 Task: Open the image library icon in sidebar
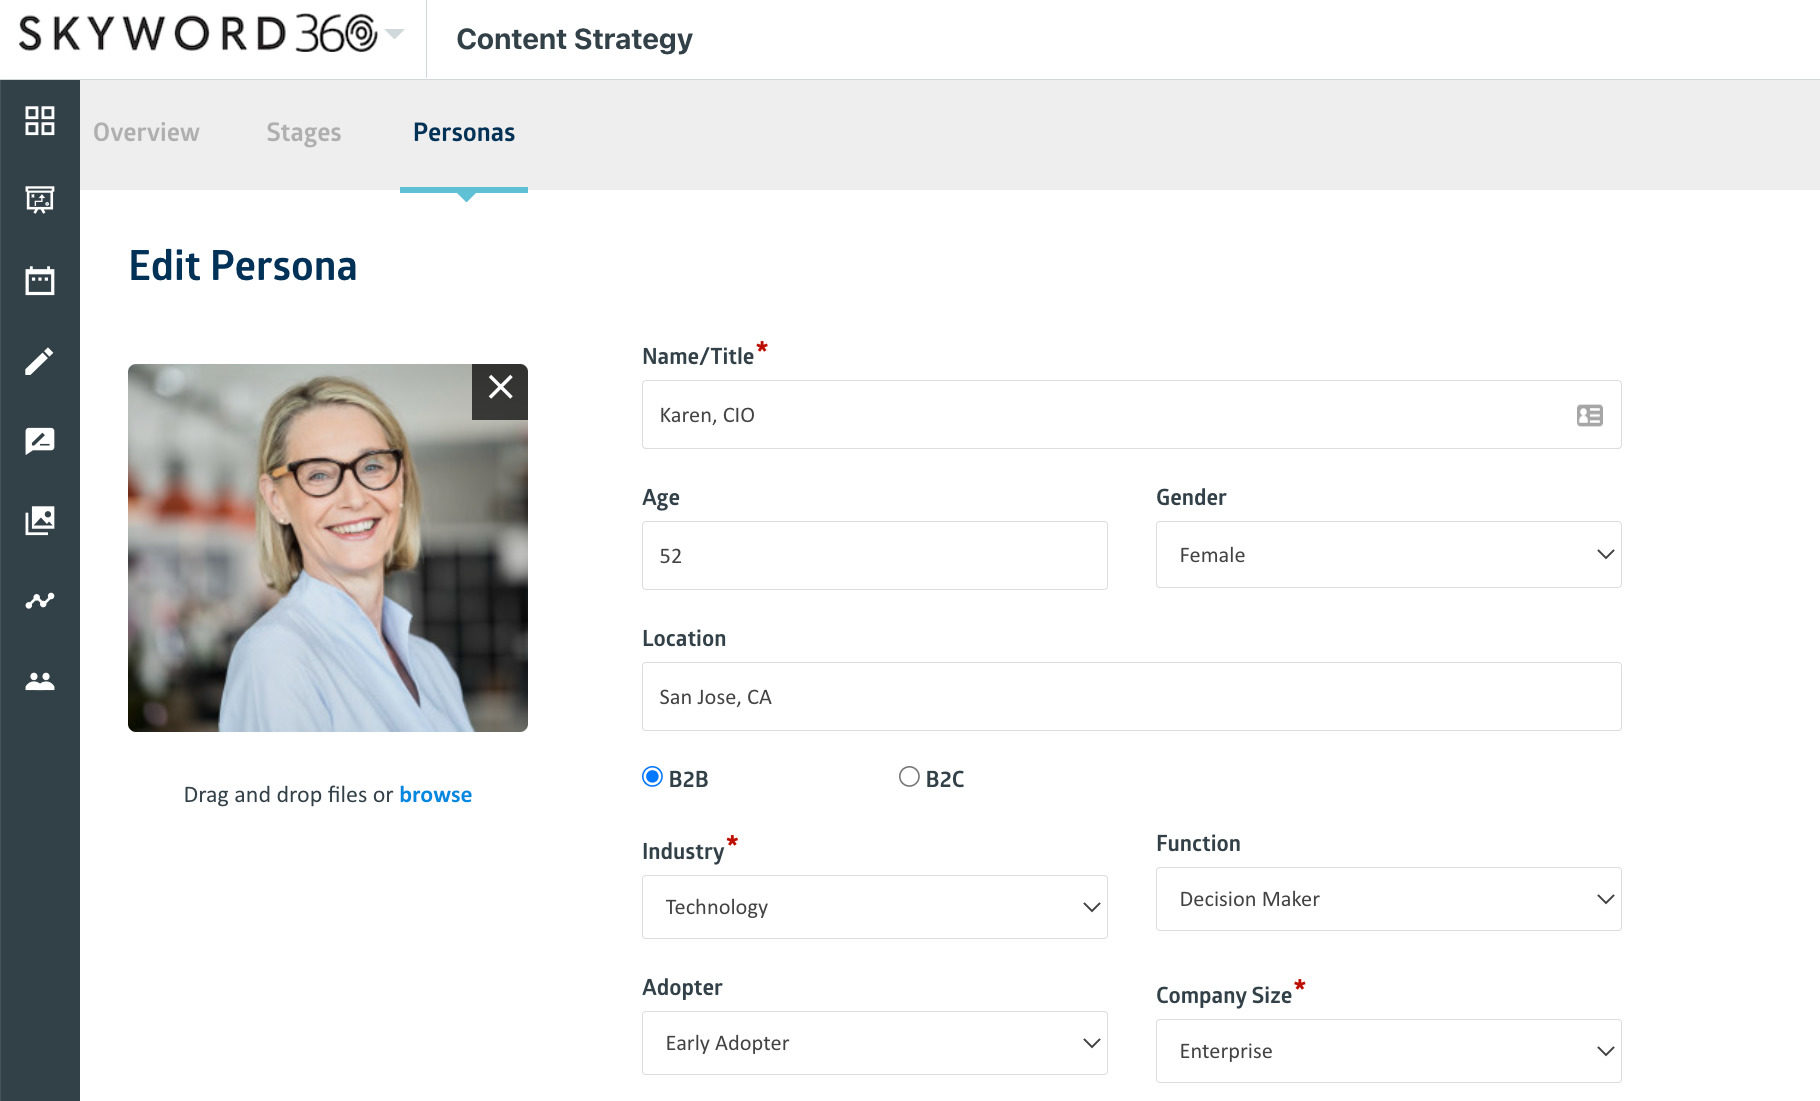pyautogui.click(x=40, y=520)
